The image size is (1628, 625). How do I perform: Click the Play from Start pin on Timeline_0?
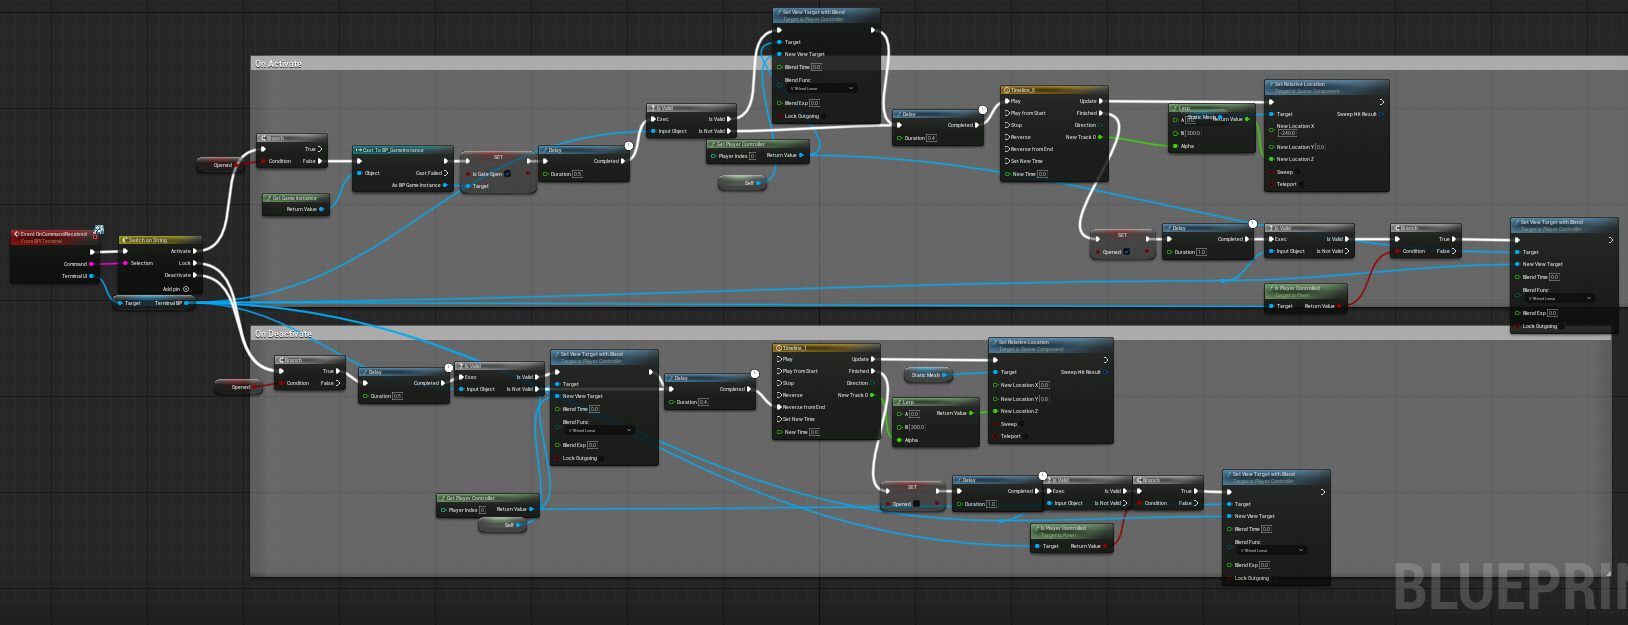[x=1007, y=113]
